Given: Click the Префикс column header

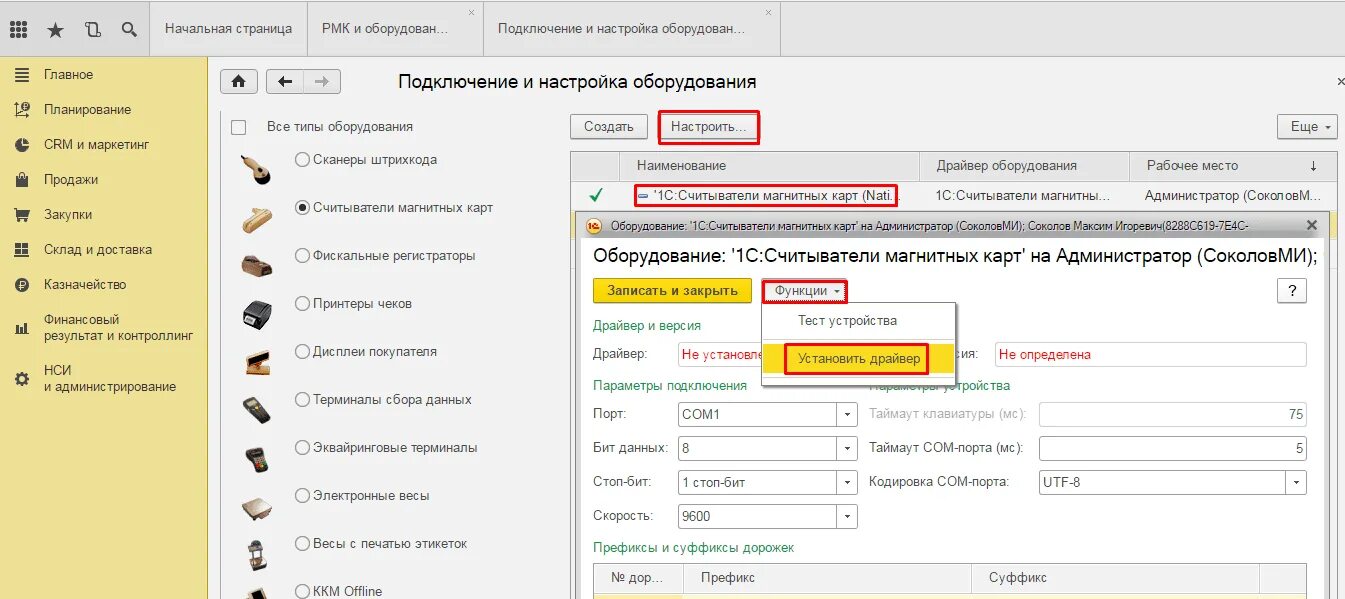Looking at the screenshot, I should 827,578.
